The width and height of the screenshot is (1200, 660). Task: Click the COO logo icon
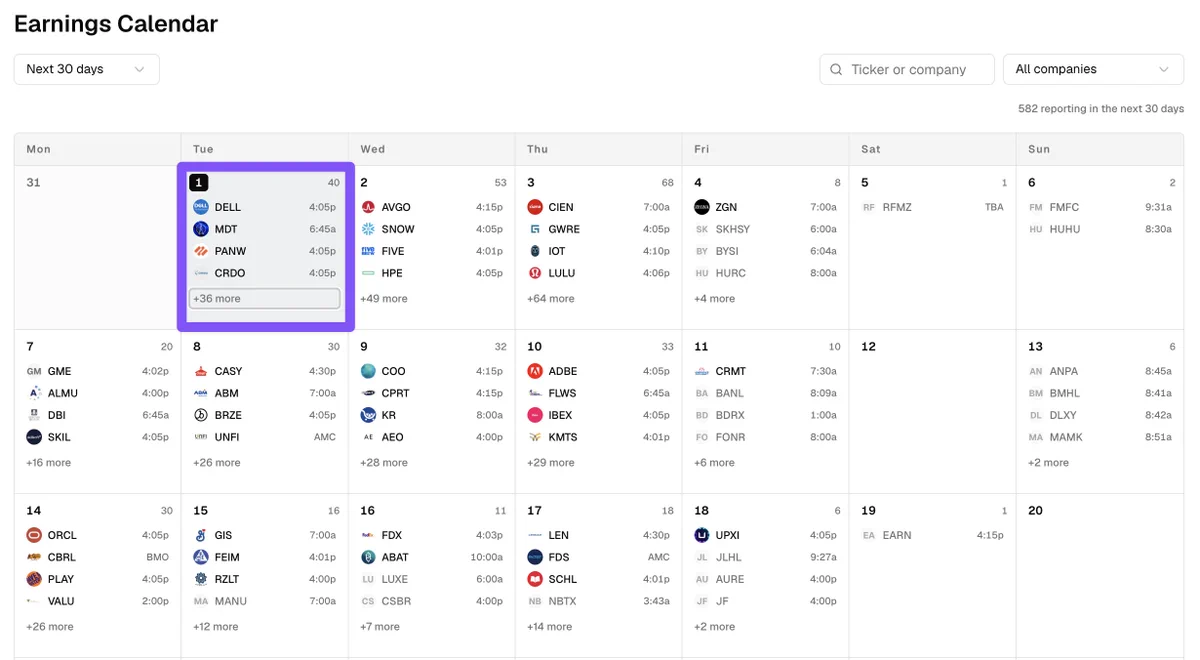click(368, 371)
